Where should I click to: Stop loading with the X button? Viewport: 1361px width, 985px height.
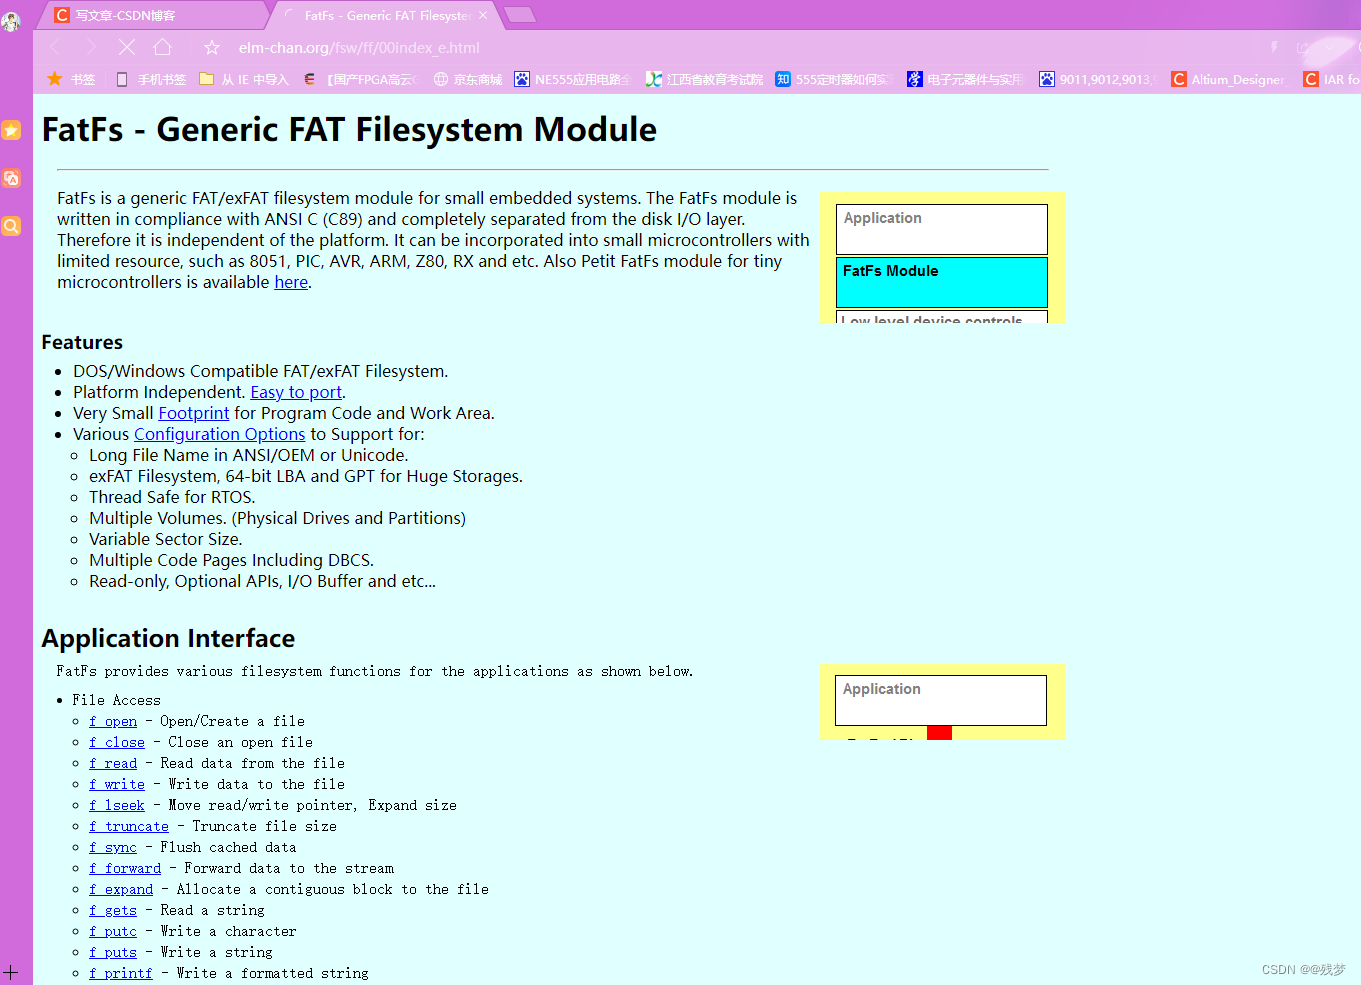pyautogui.click(x=127, y=47)
